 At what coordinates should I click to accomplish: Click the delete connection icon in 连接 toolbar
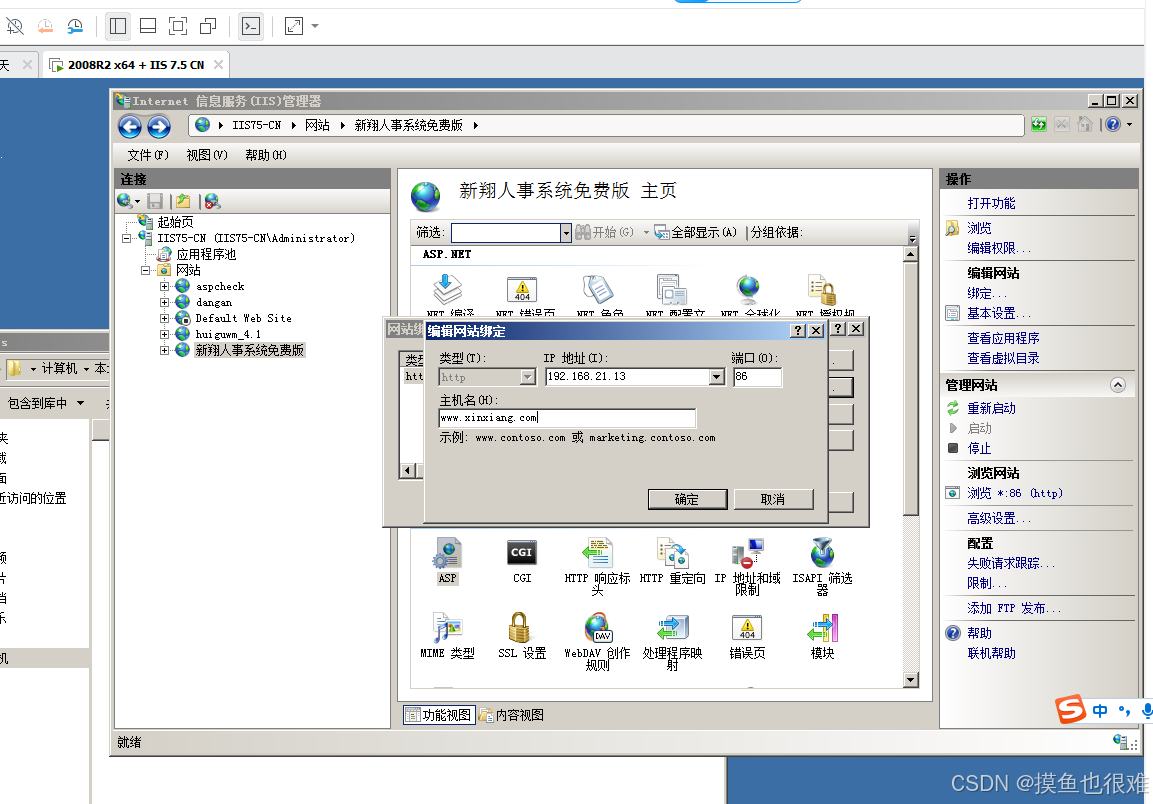point(213,201)
